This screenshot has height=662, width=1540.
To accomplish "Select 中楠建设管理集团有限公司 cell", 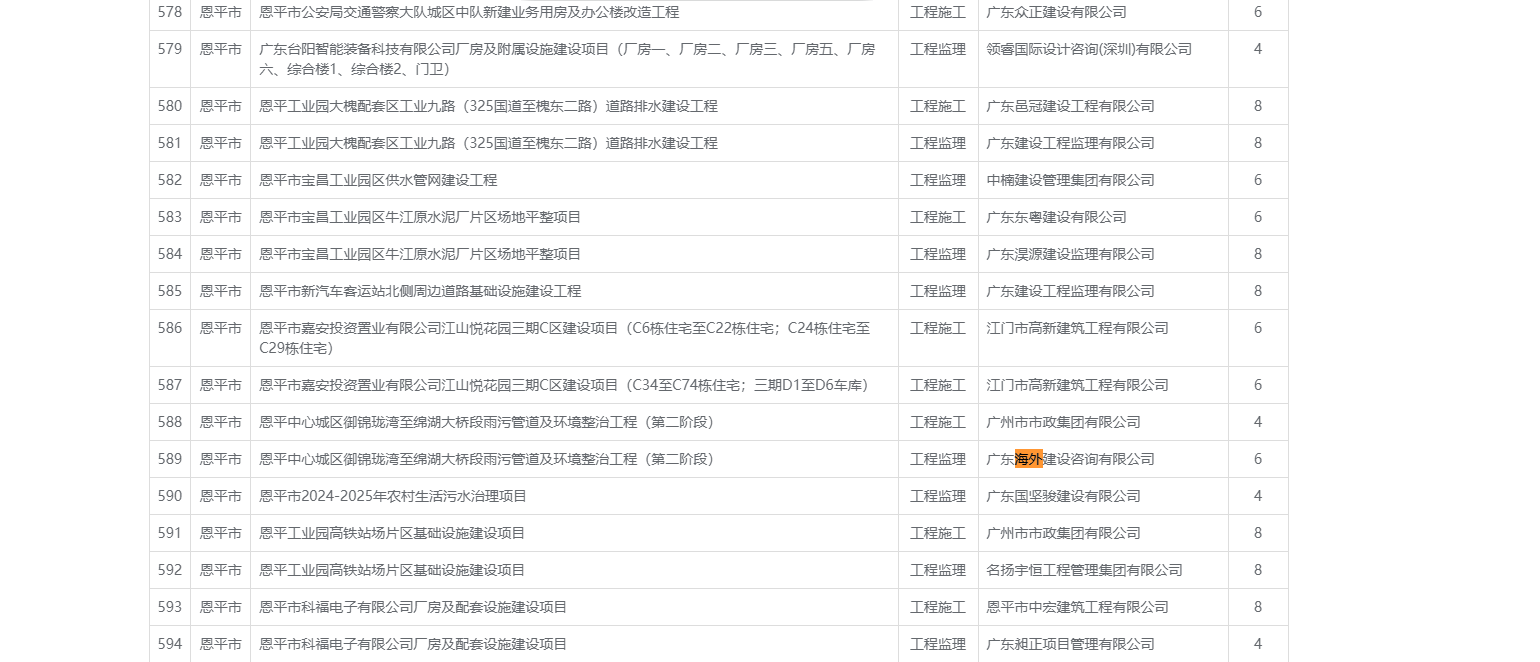I will click(1070, 180).
